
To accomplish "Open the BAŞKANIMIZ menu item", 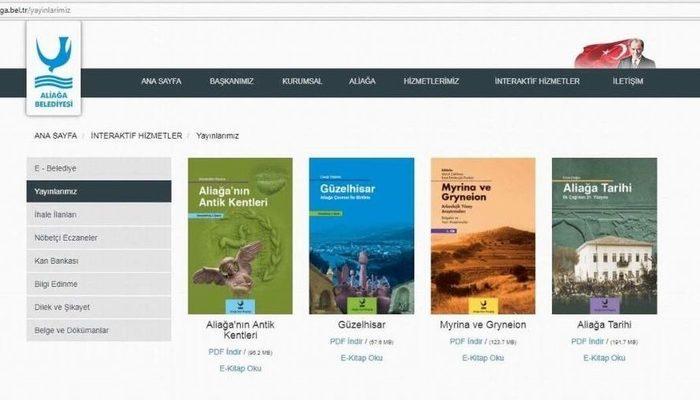I will (232, 81).
